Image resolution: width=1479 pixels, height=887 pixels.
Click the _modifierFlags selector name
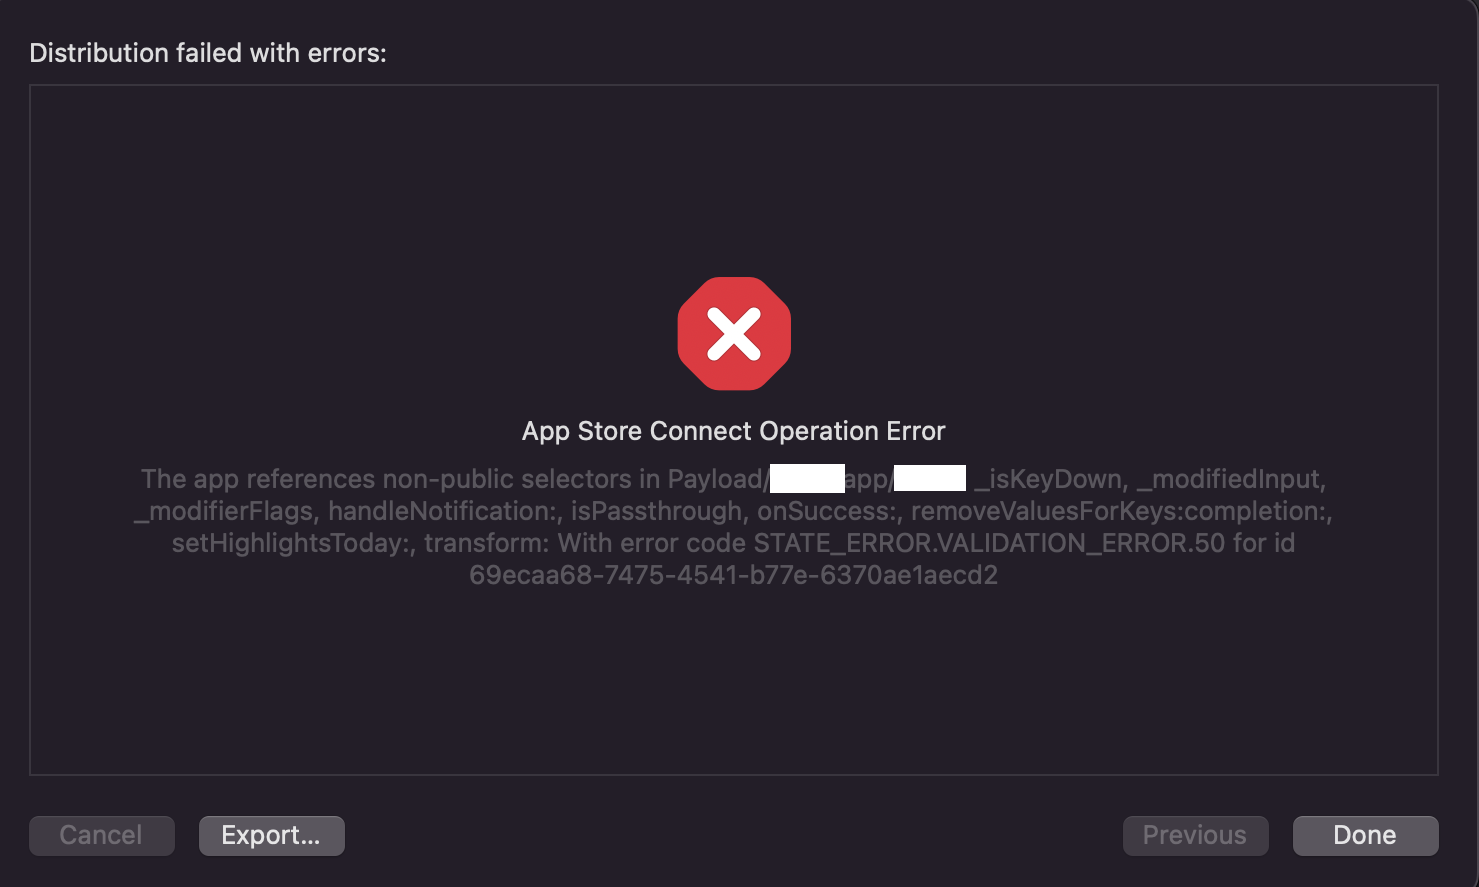pyautogui.click(x=223, y=511)
